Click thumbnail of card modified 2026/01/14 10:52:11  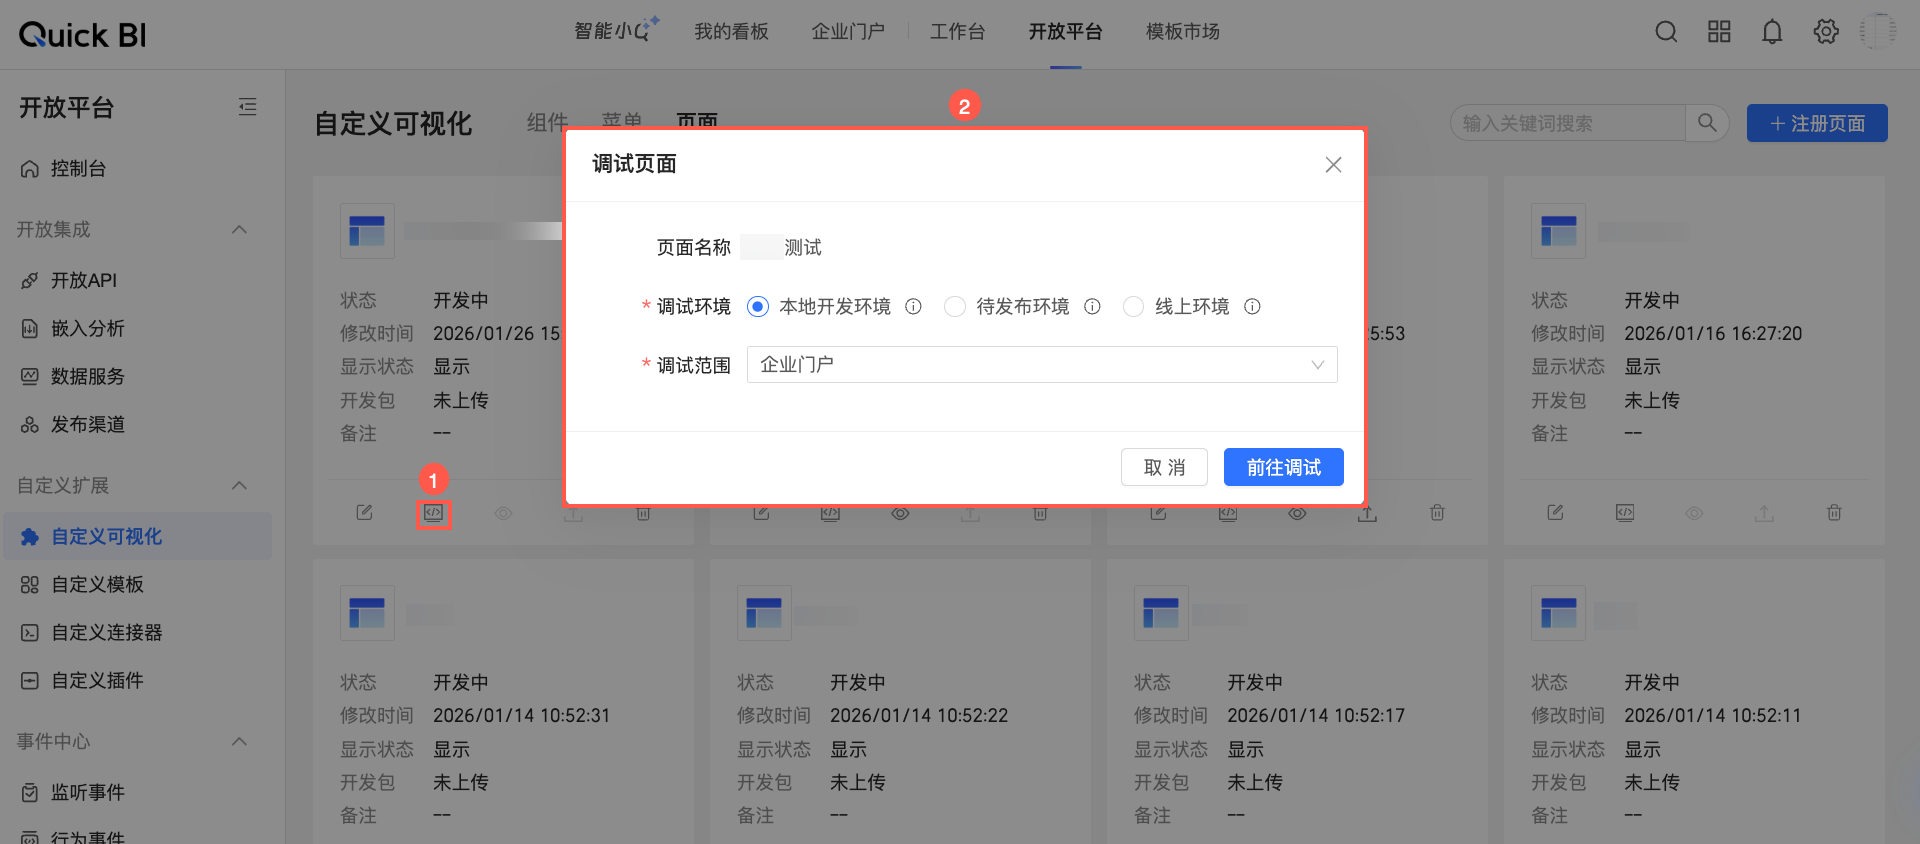tap(1558, 612)
